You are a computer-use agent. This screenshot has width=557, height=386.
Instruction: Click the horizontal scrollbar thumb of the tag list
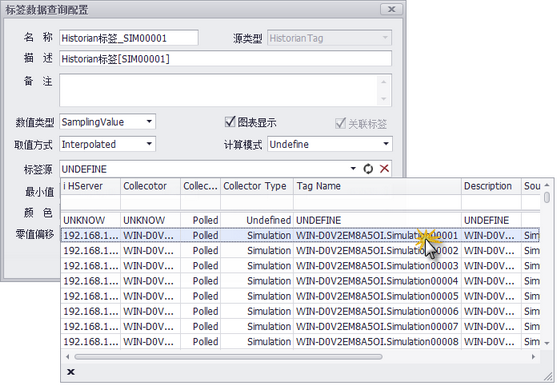[x=228, y=357]
